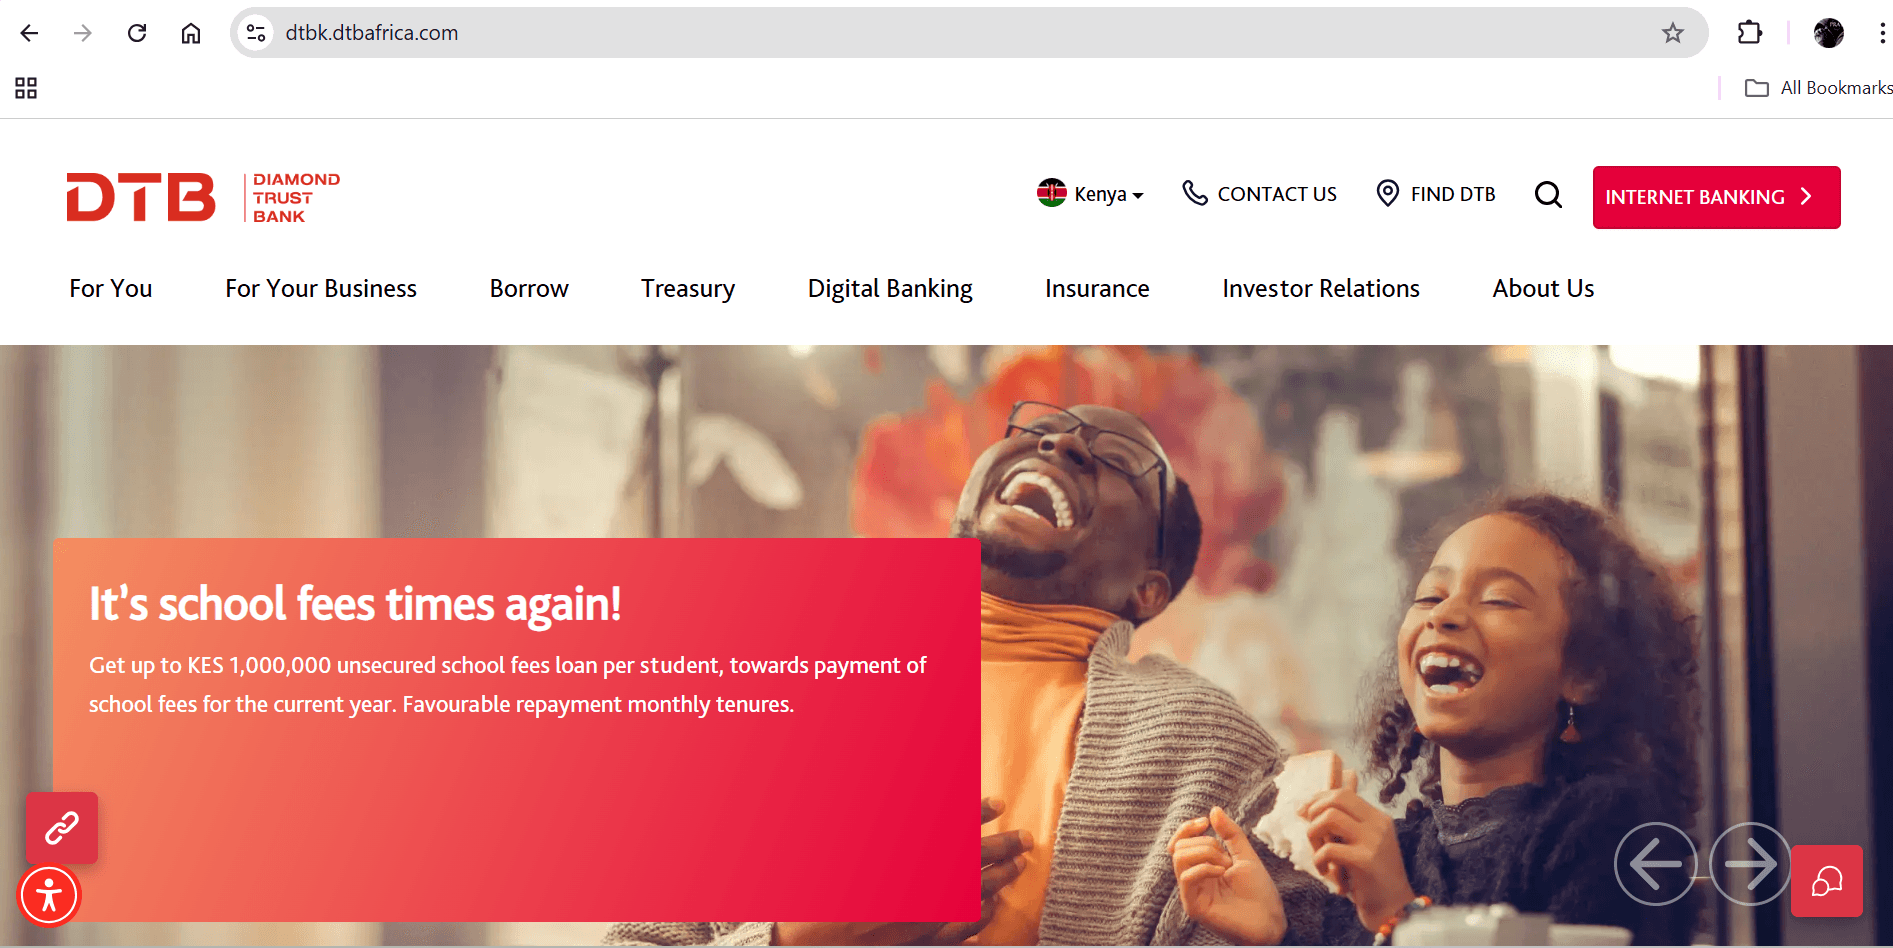Advance to next carousel slide arrow
This screenshot has height=948, width=1893.
pos(1750,864)
